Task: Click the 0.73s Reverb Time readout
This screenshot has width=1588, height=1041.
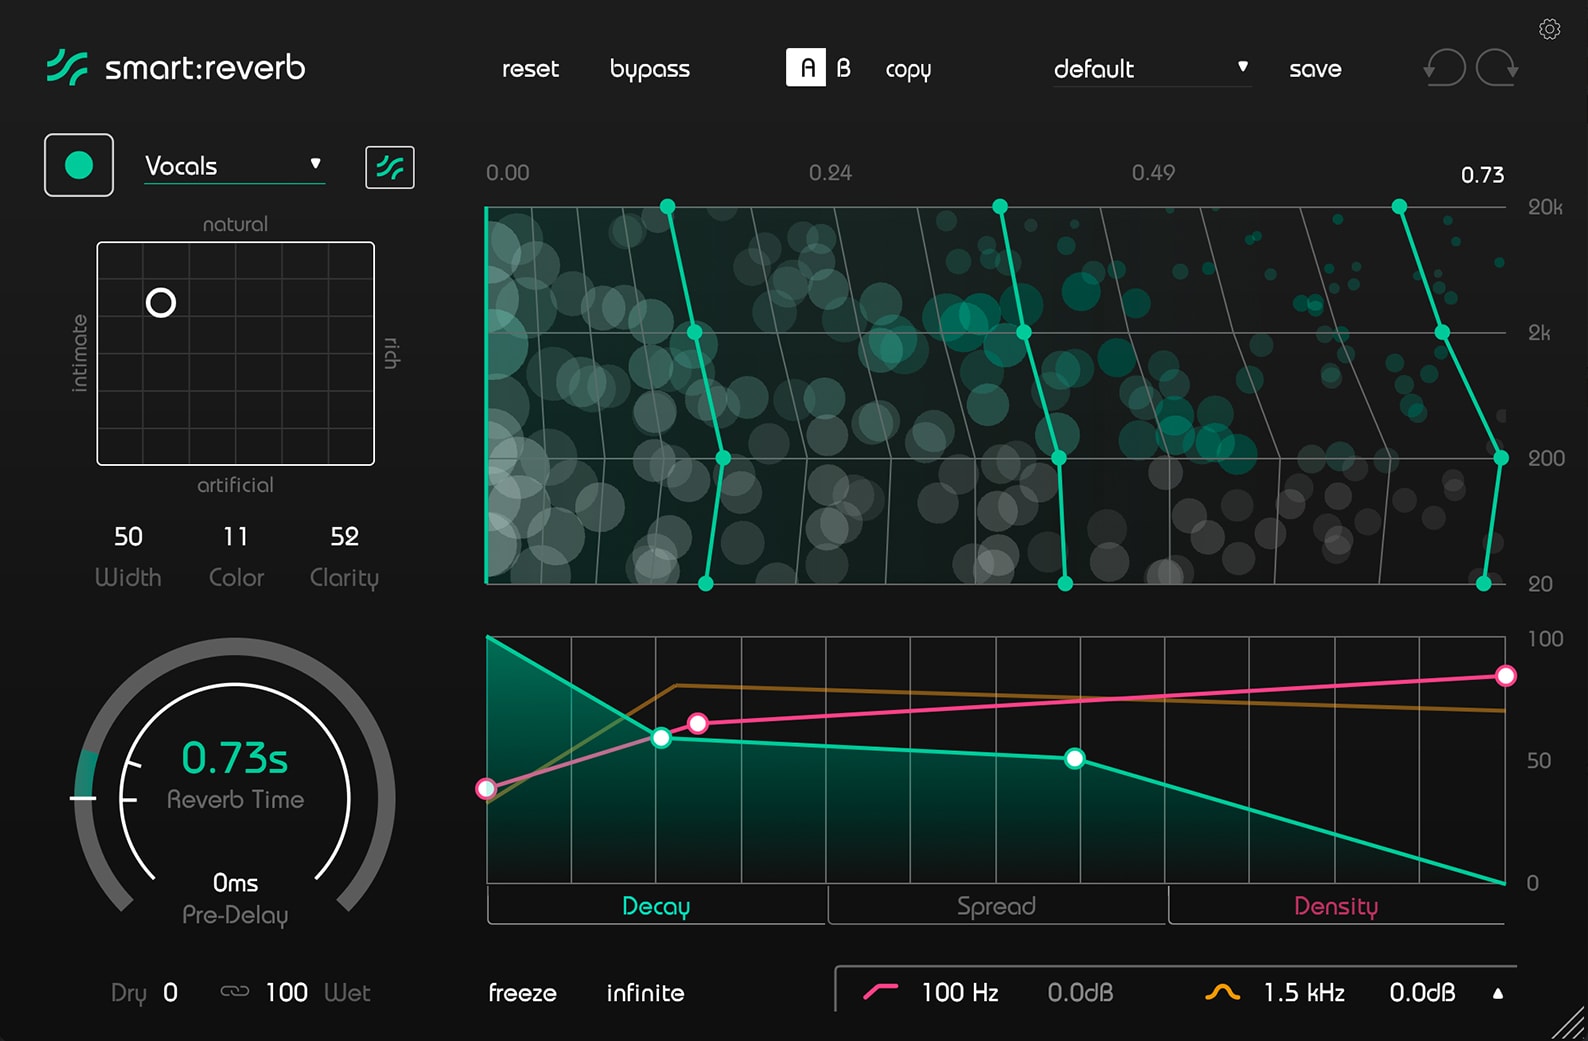Action: point(235,758)
